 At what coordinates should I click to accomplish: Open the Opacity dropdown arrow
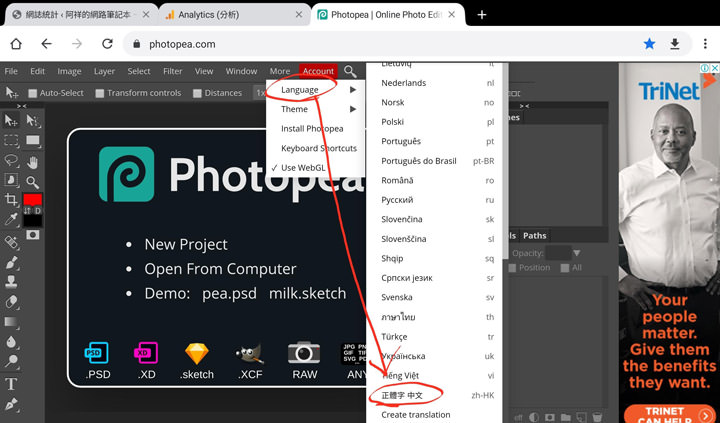(577, 253)
